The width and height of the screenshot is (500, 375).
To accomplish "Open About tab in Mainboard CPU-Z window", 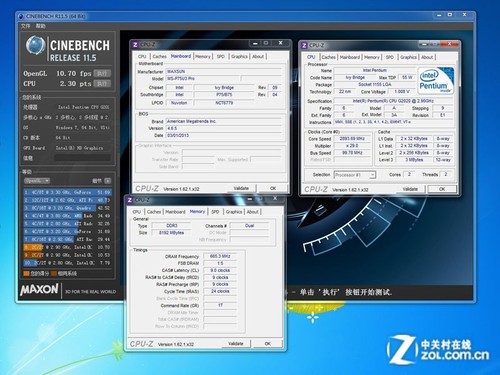I will point(258,56).
